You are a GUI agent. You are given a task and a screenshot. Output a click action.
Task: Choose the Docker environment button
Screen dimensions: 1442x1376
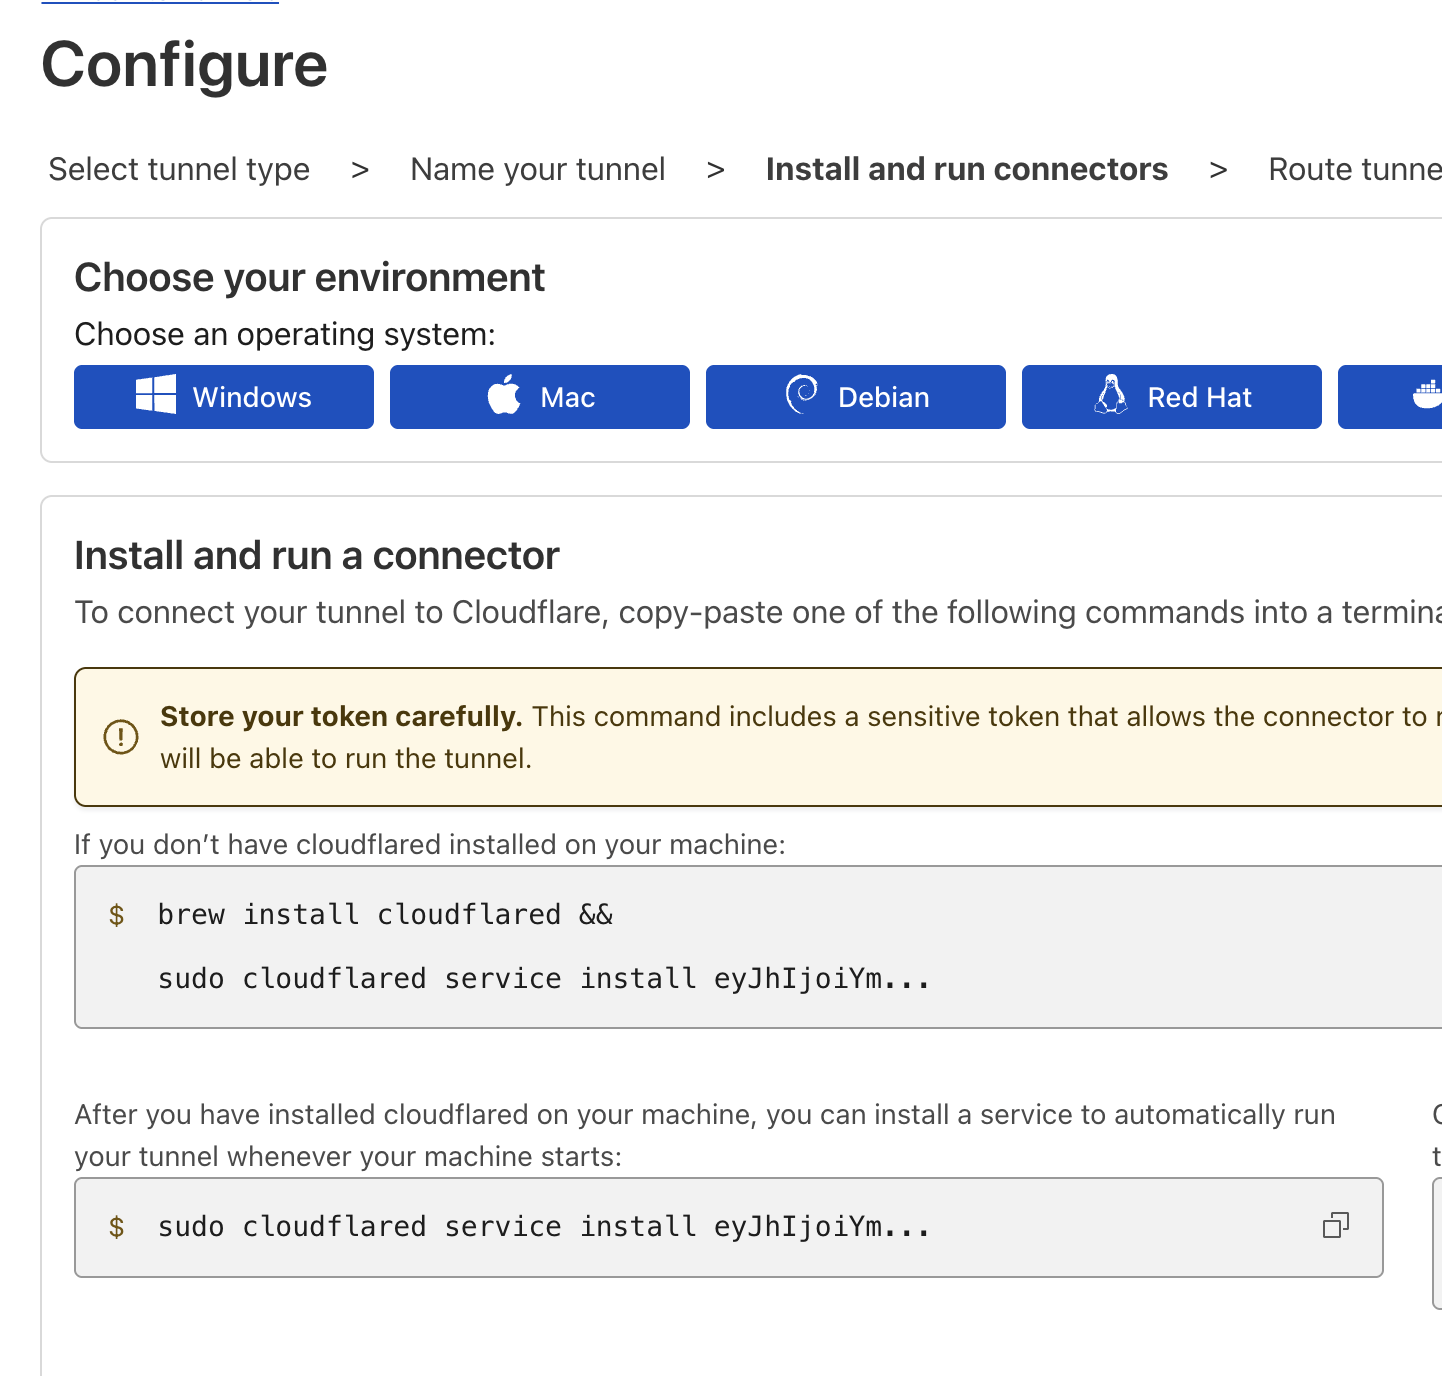tap(1391, 397)
